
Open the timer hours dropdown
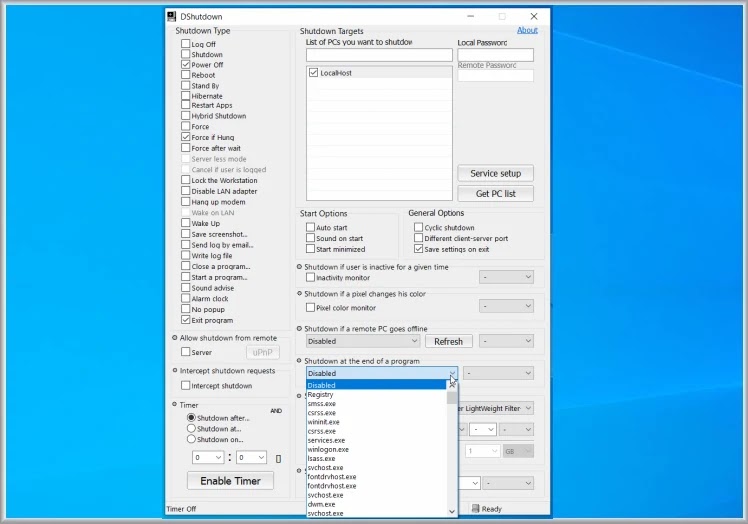(x=208, y=457)
